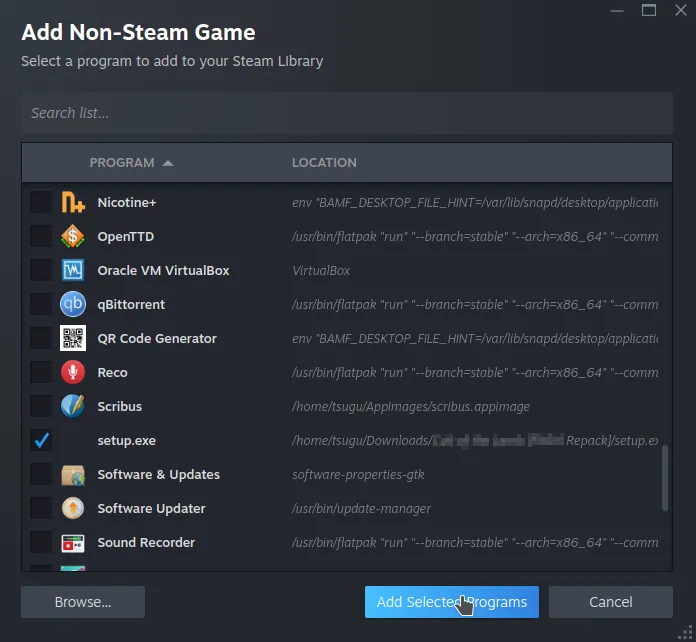Select the Software Updater name
This screenshot has width=696, height=642.
tap(151, 509)
